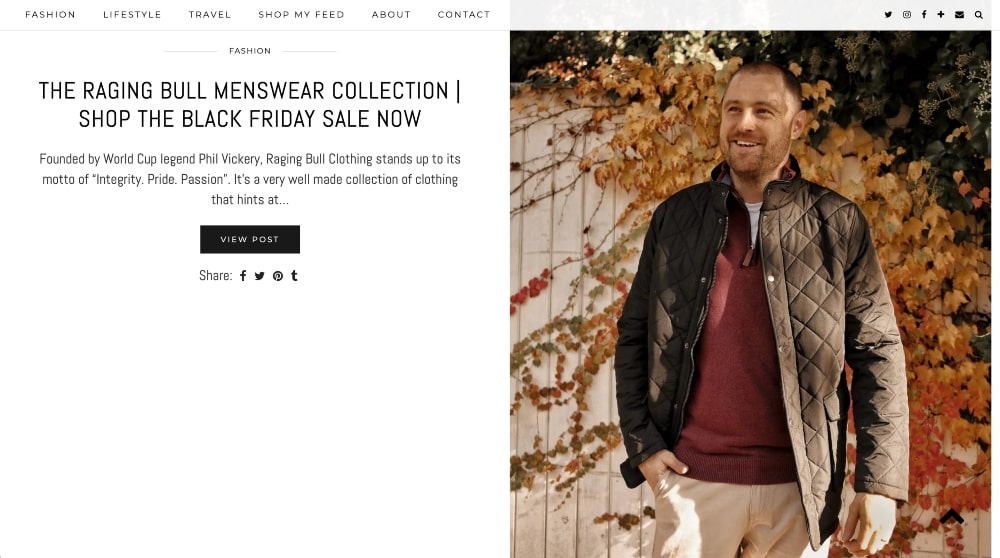Open the About page from navigation
Image resolution: width=1000 pixels, height=558 pixels.
click(x=391, y=15)
